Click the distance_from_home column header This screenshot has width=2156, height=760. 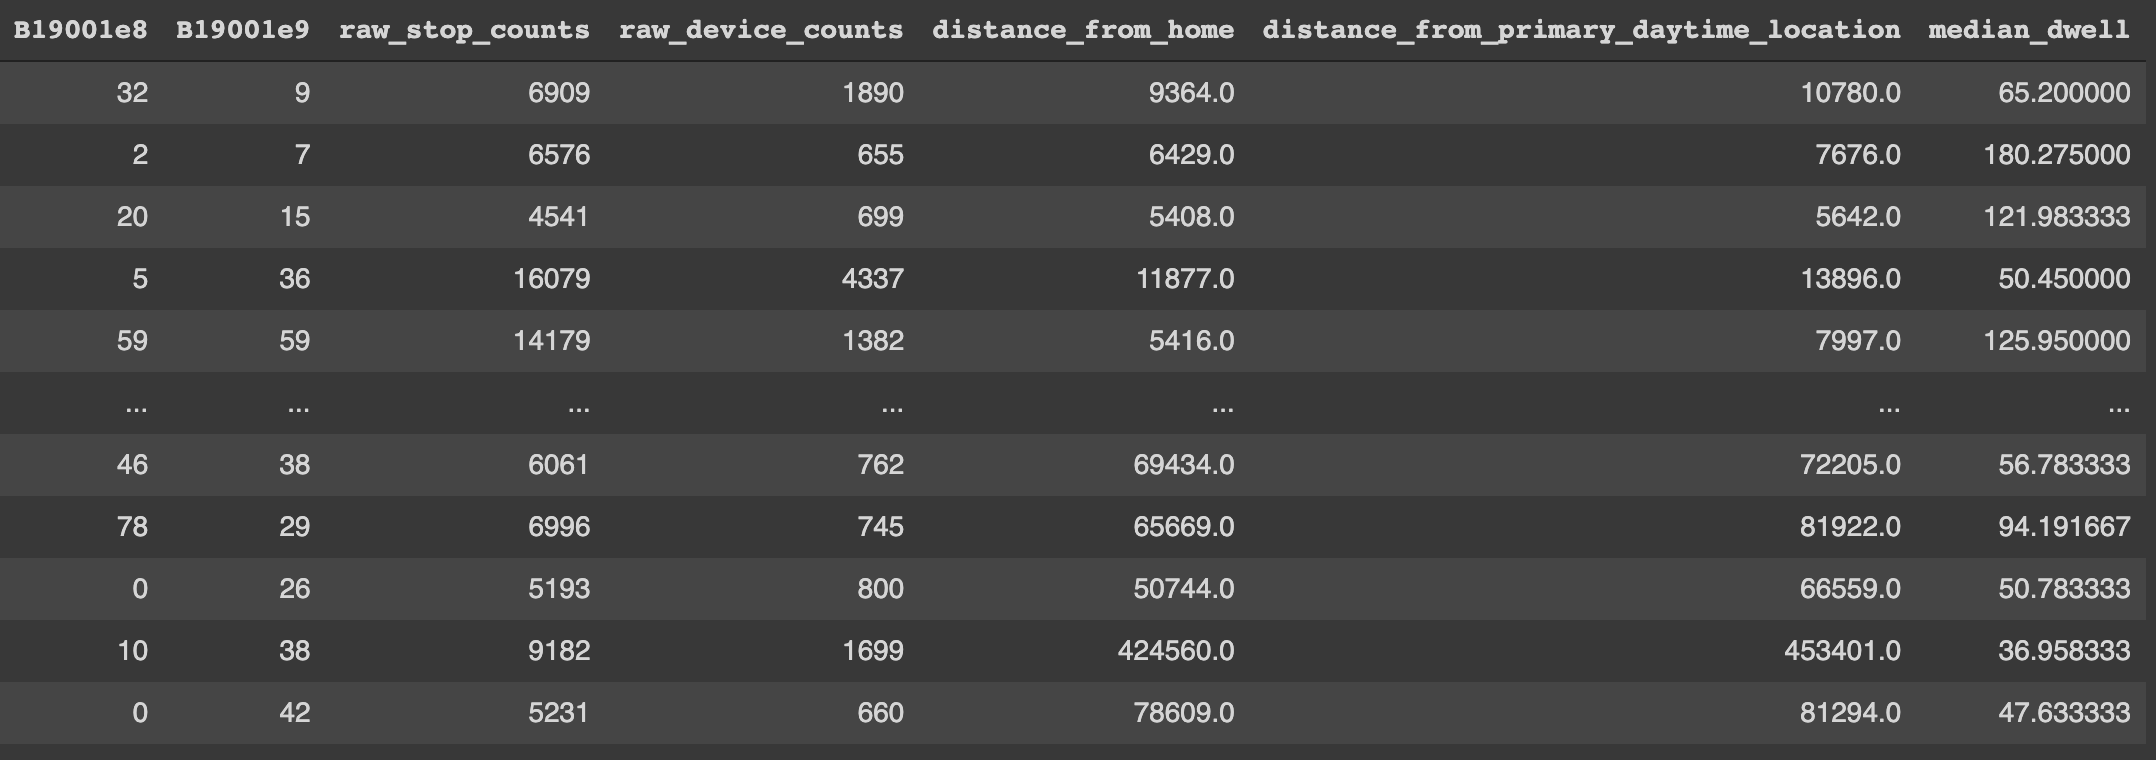pyautogui.click(x=1082, y=30)
